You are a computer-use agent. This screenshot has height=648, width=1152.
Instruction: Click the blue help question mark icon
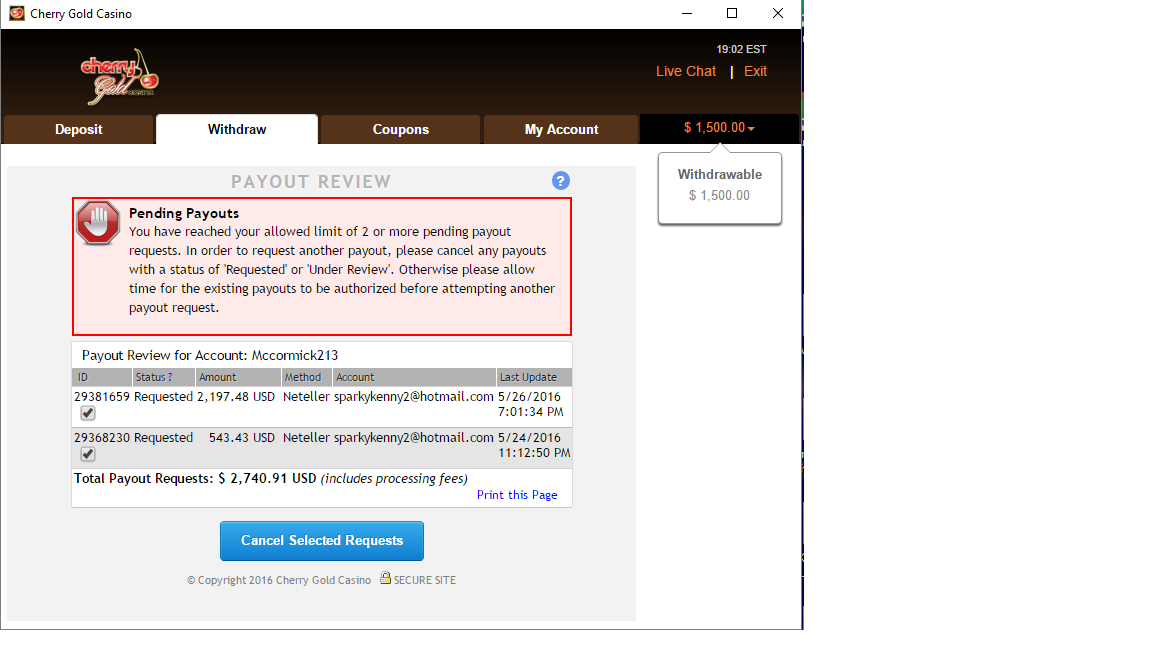coord(561,181)
